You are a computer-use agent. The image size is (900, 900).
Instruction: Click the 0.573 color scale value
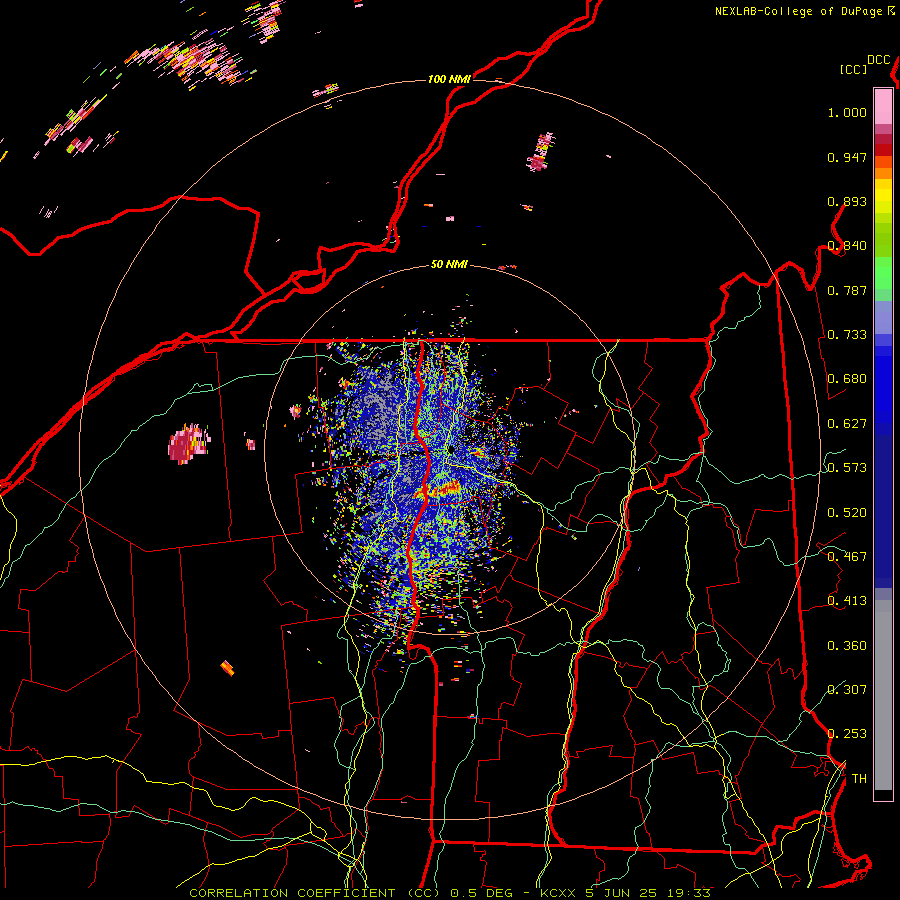pos(847,468)
